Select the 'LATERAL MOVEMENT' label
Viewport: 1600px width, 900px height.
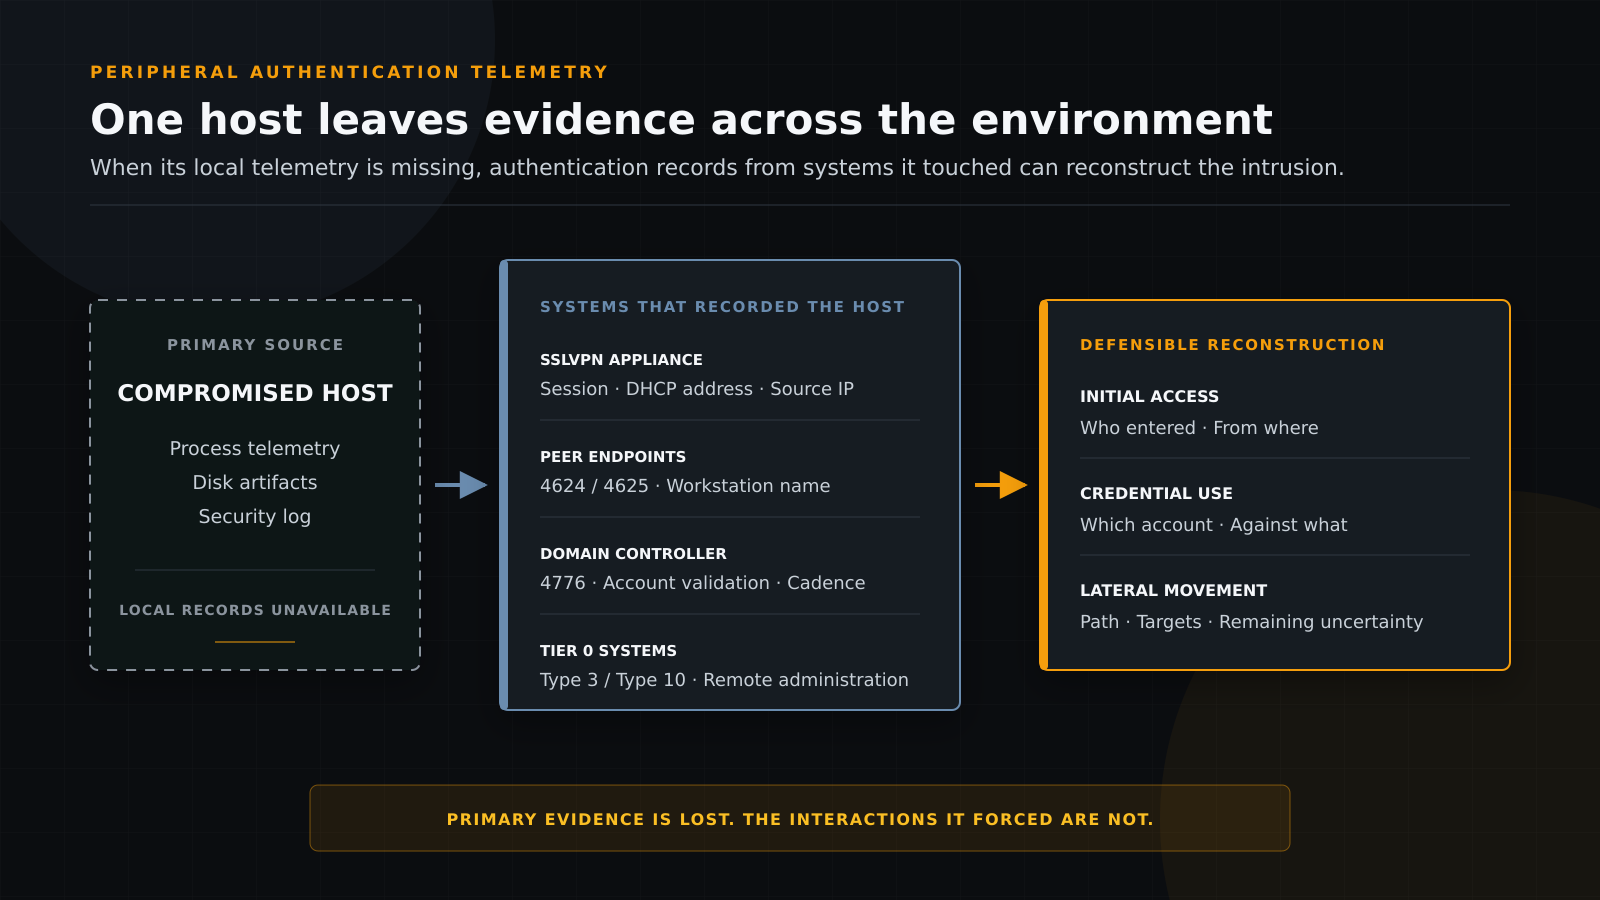click(1173, 591)
